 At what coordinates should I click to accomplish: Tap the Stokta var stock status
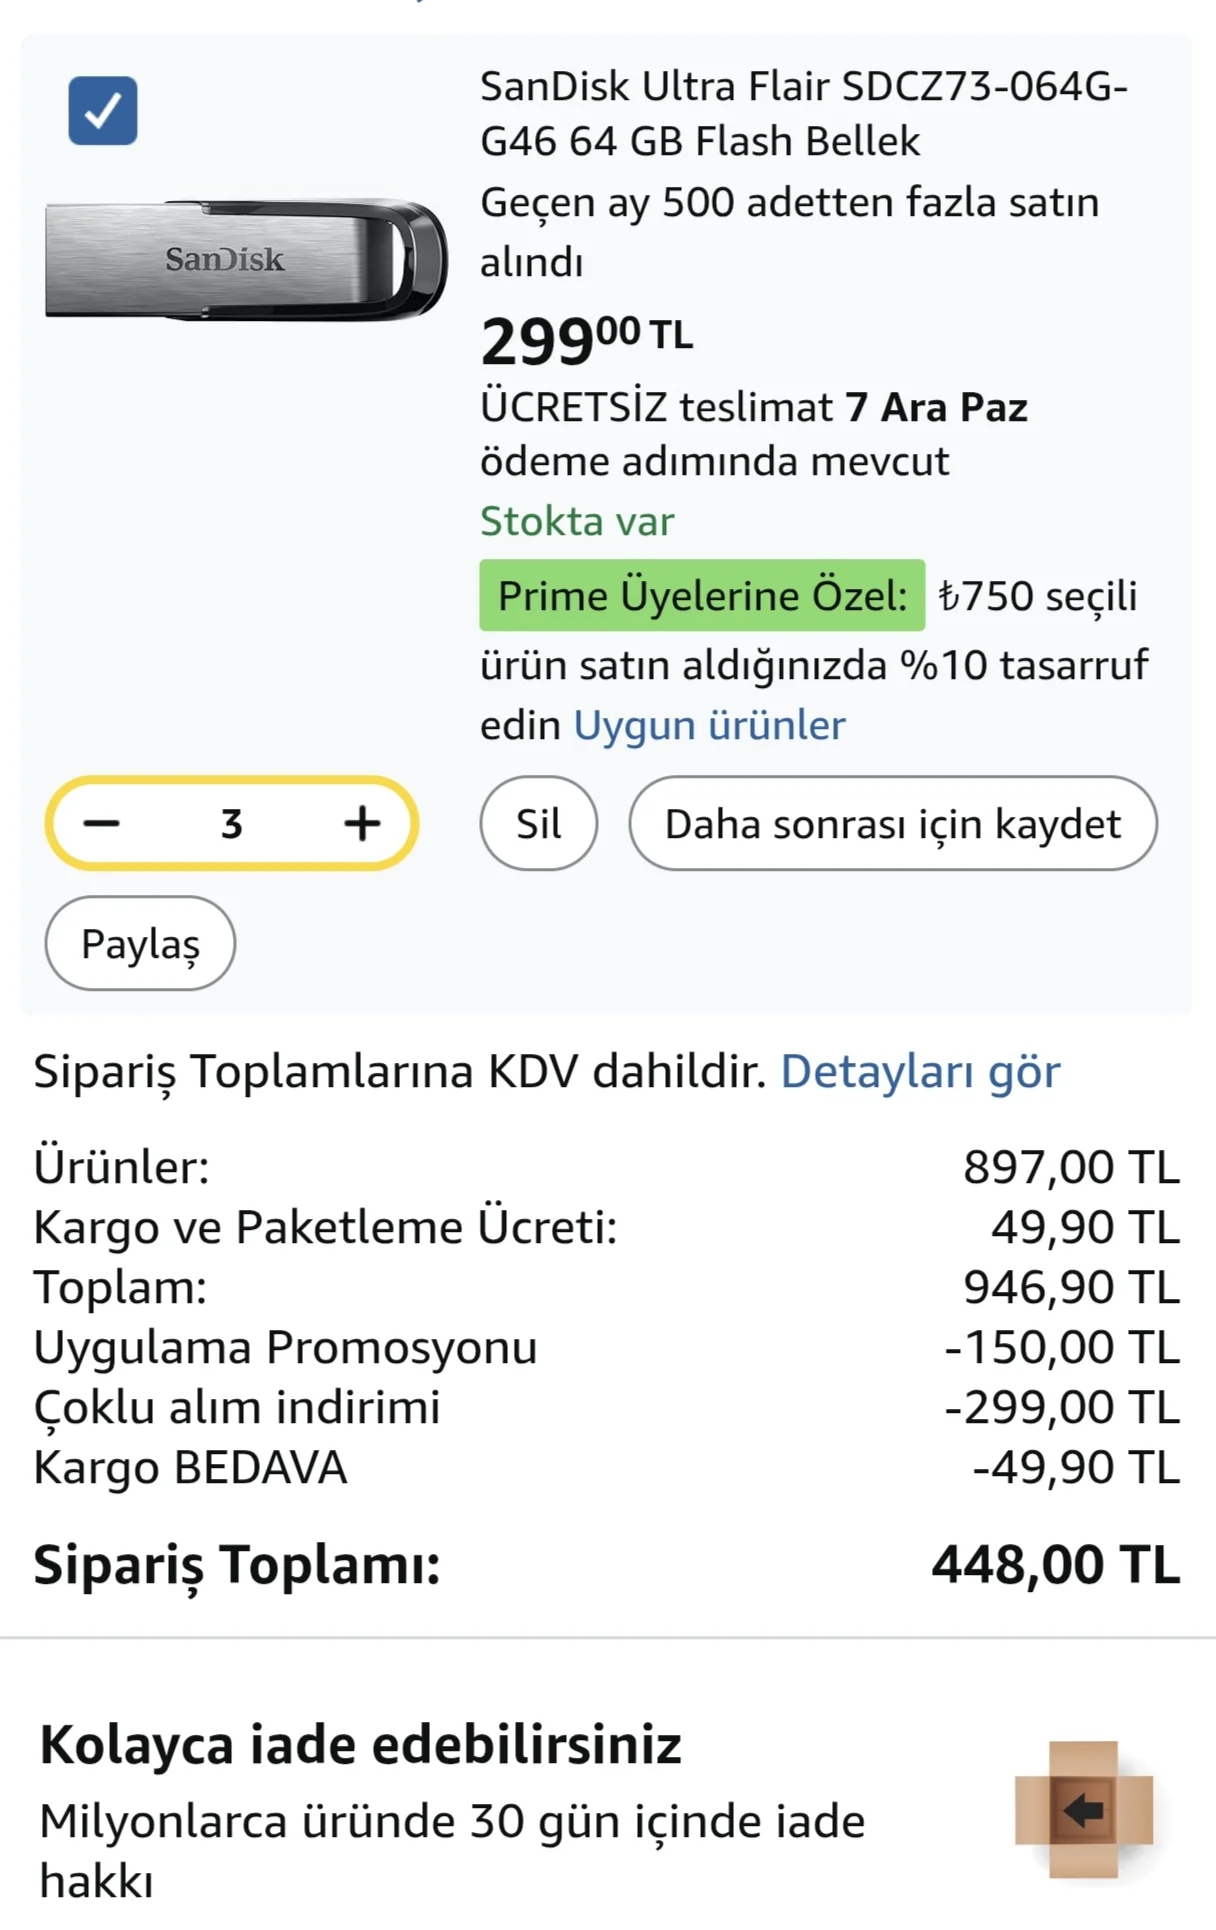577,521
